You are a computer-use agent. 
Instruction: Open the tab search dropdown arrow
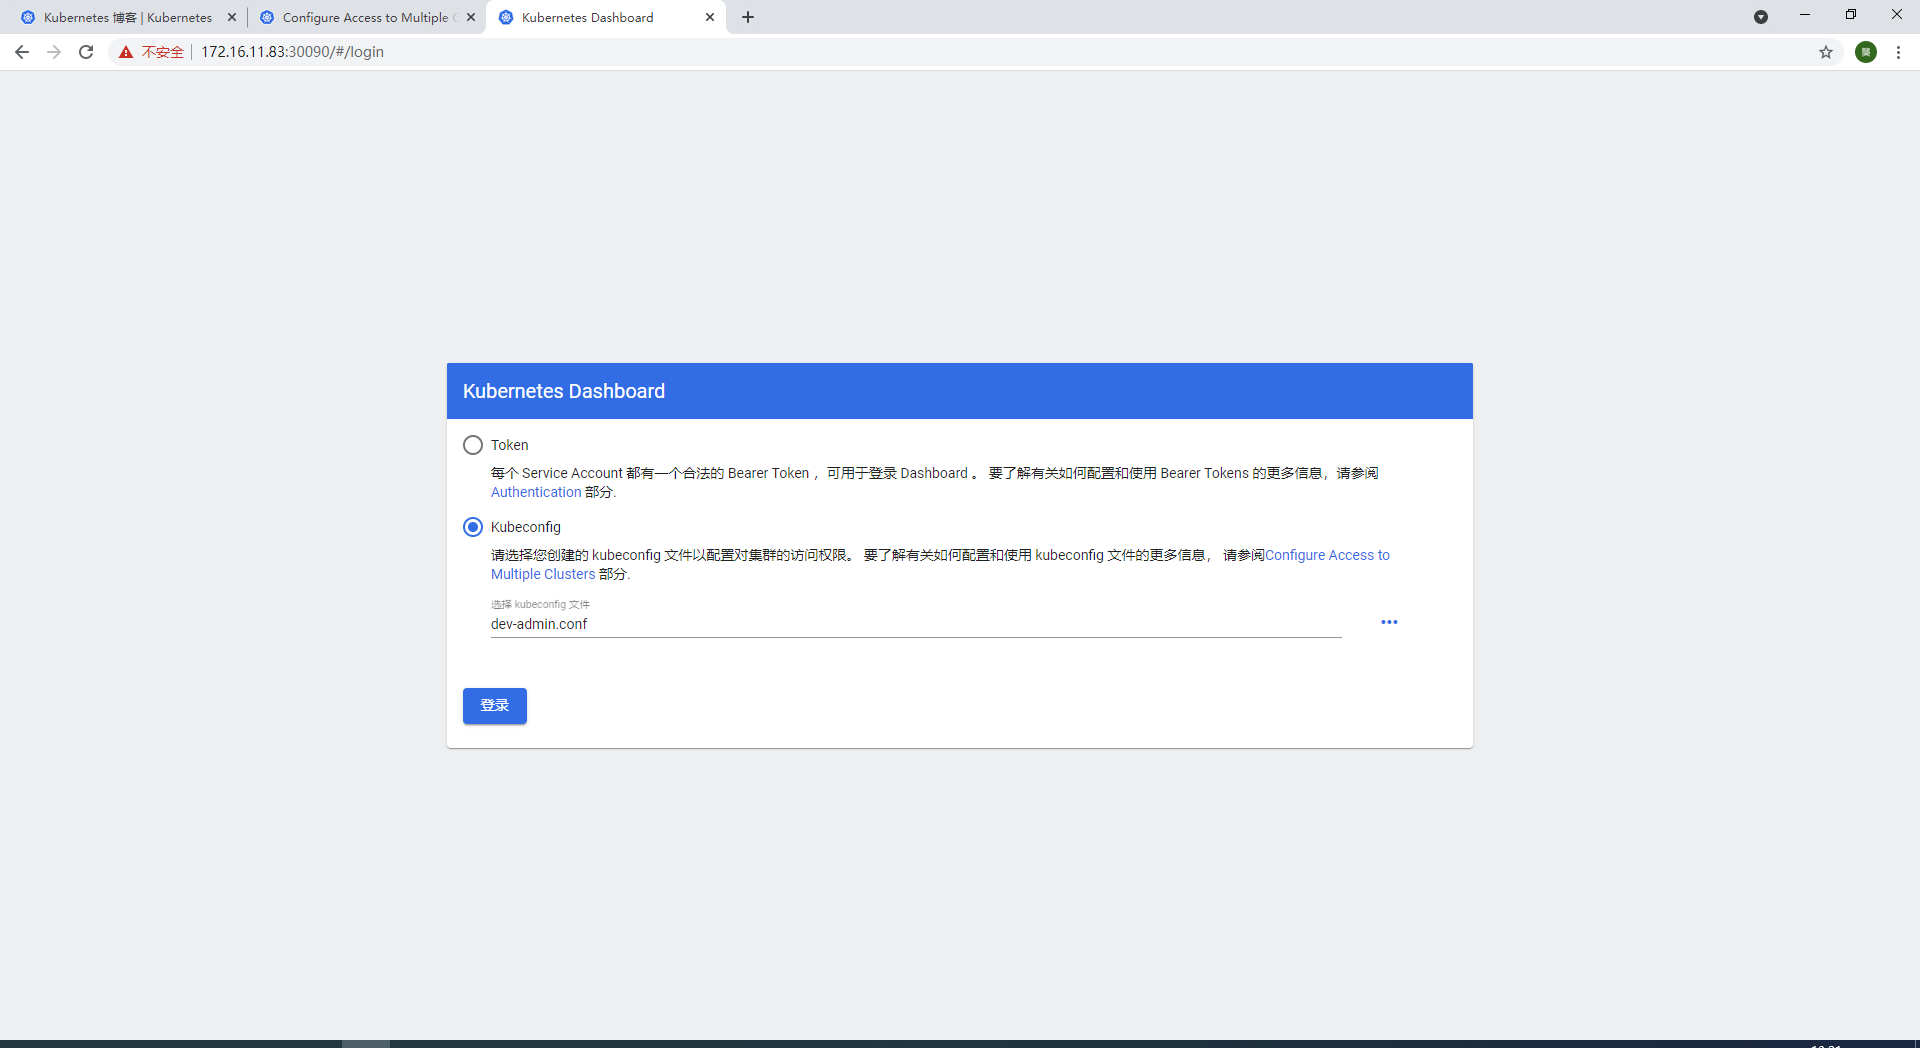click(x=1761, y=17)
